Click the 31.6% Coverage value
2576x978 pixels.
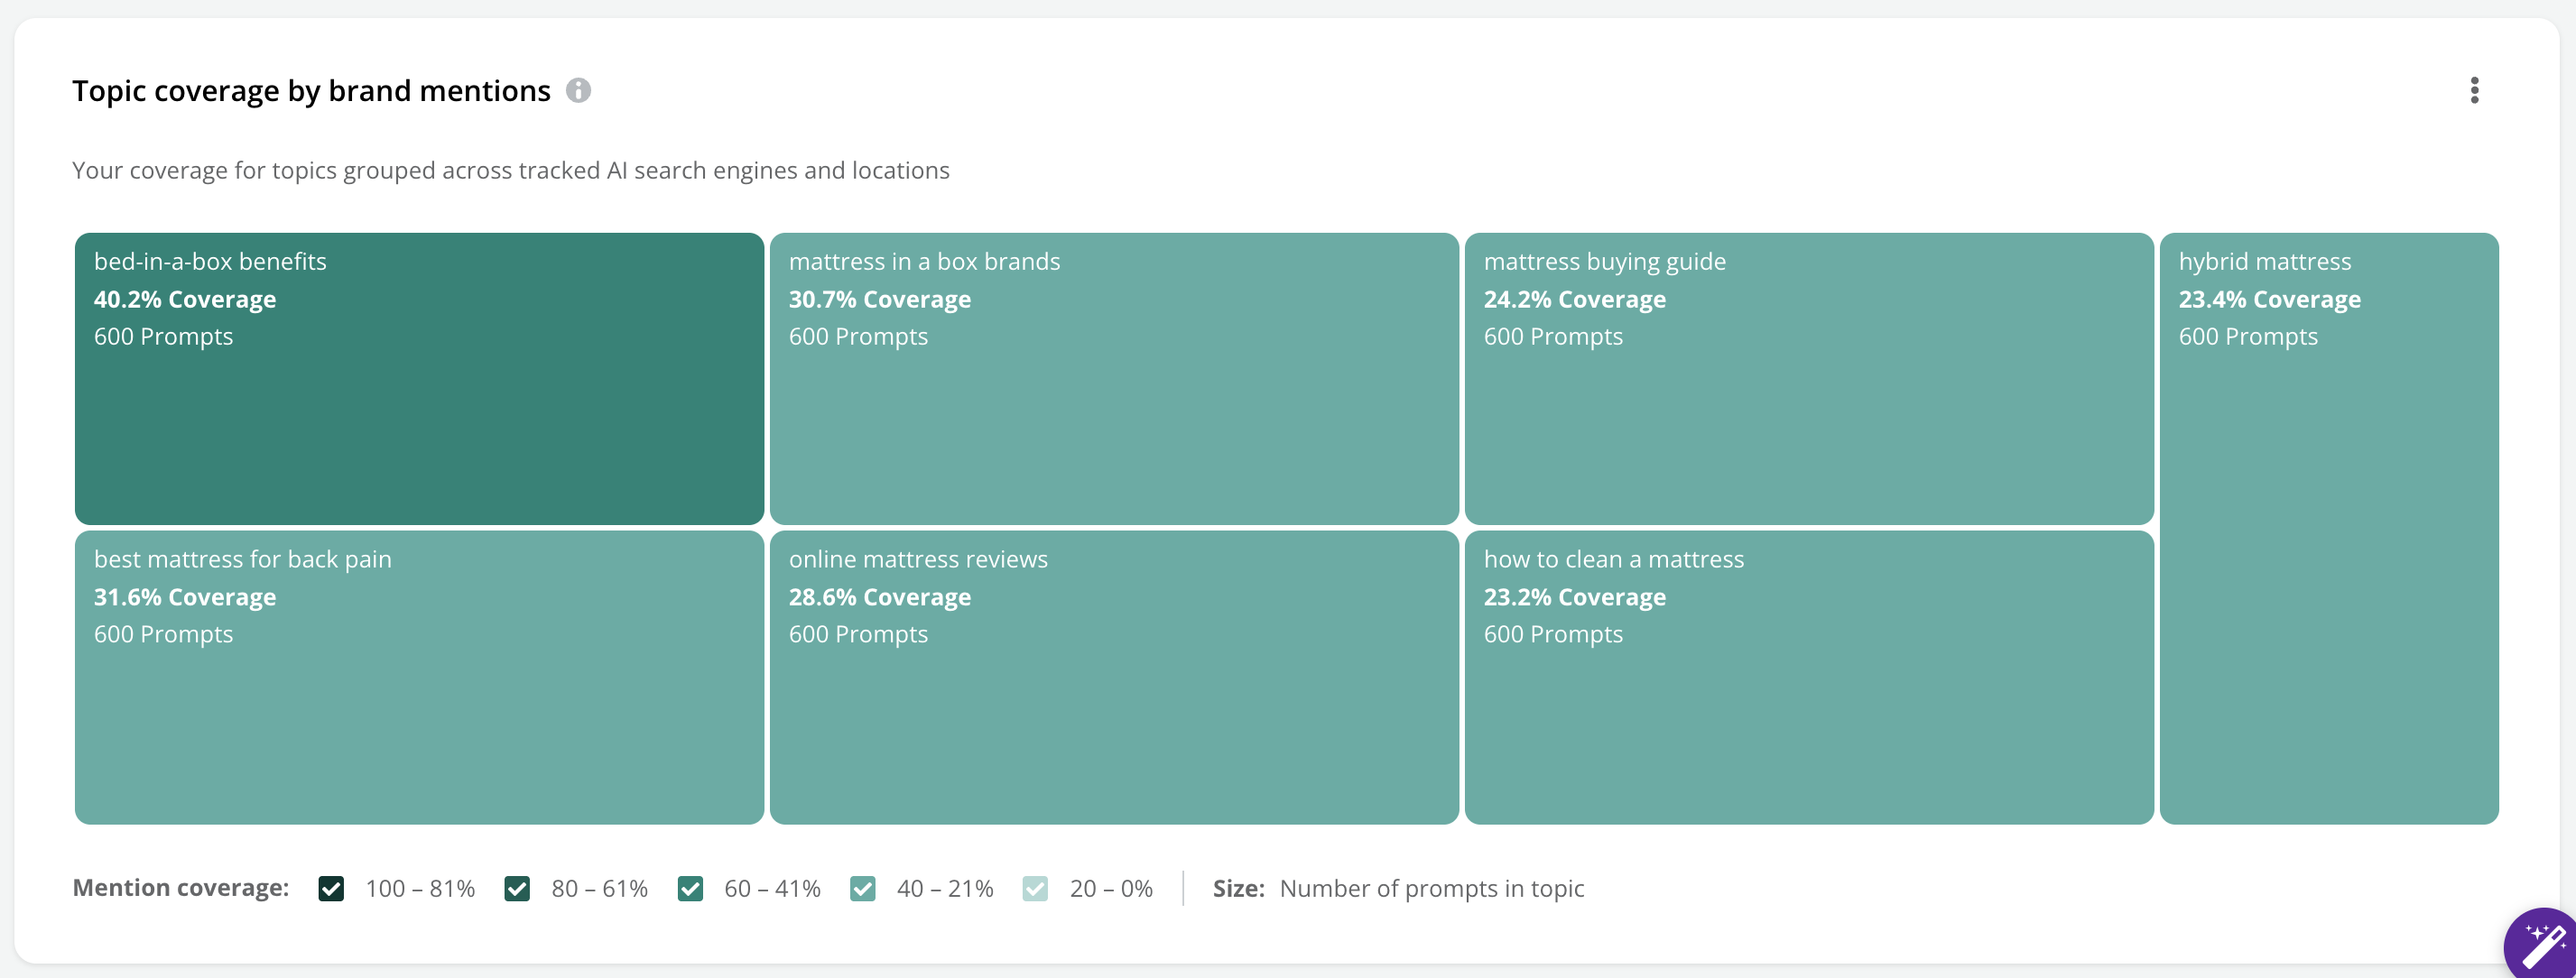coord(185,597)
